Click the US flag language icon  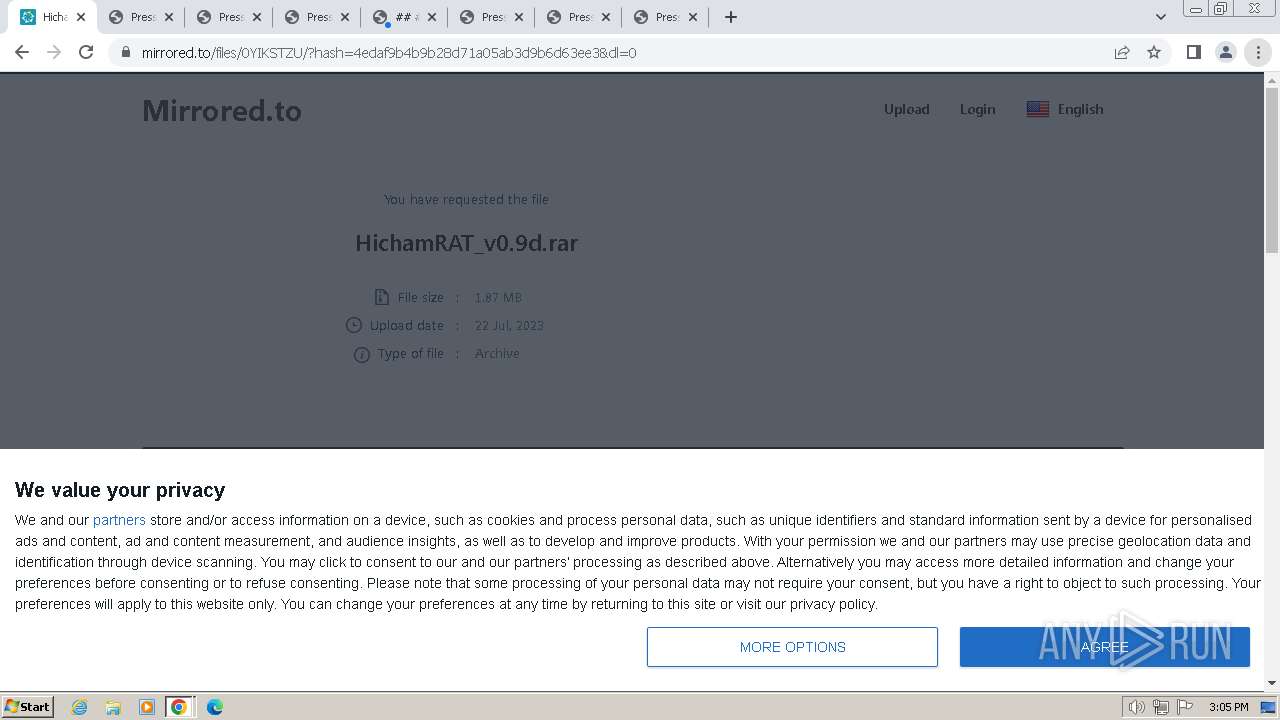pyautogui.click(x=1038, y=109)
